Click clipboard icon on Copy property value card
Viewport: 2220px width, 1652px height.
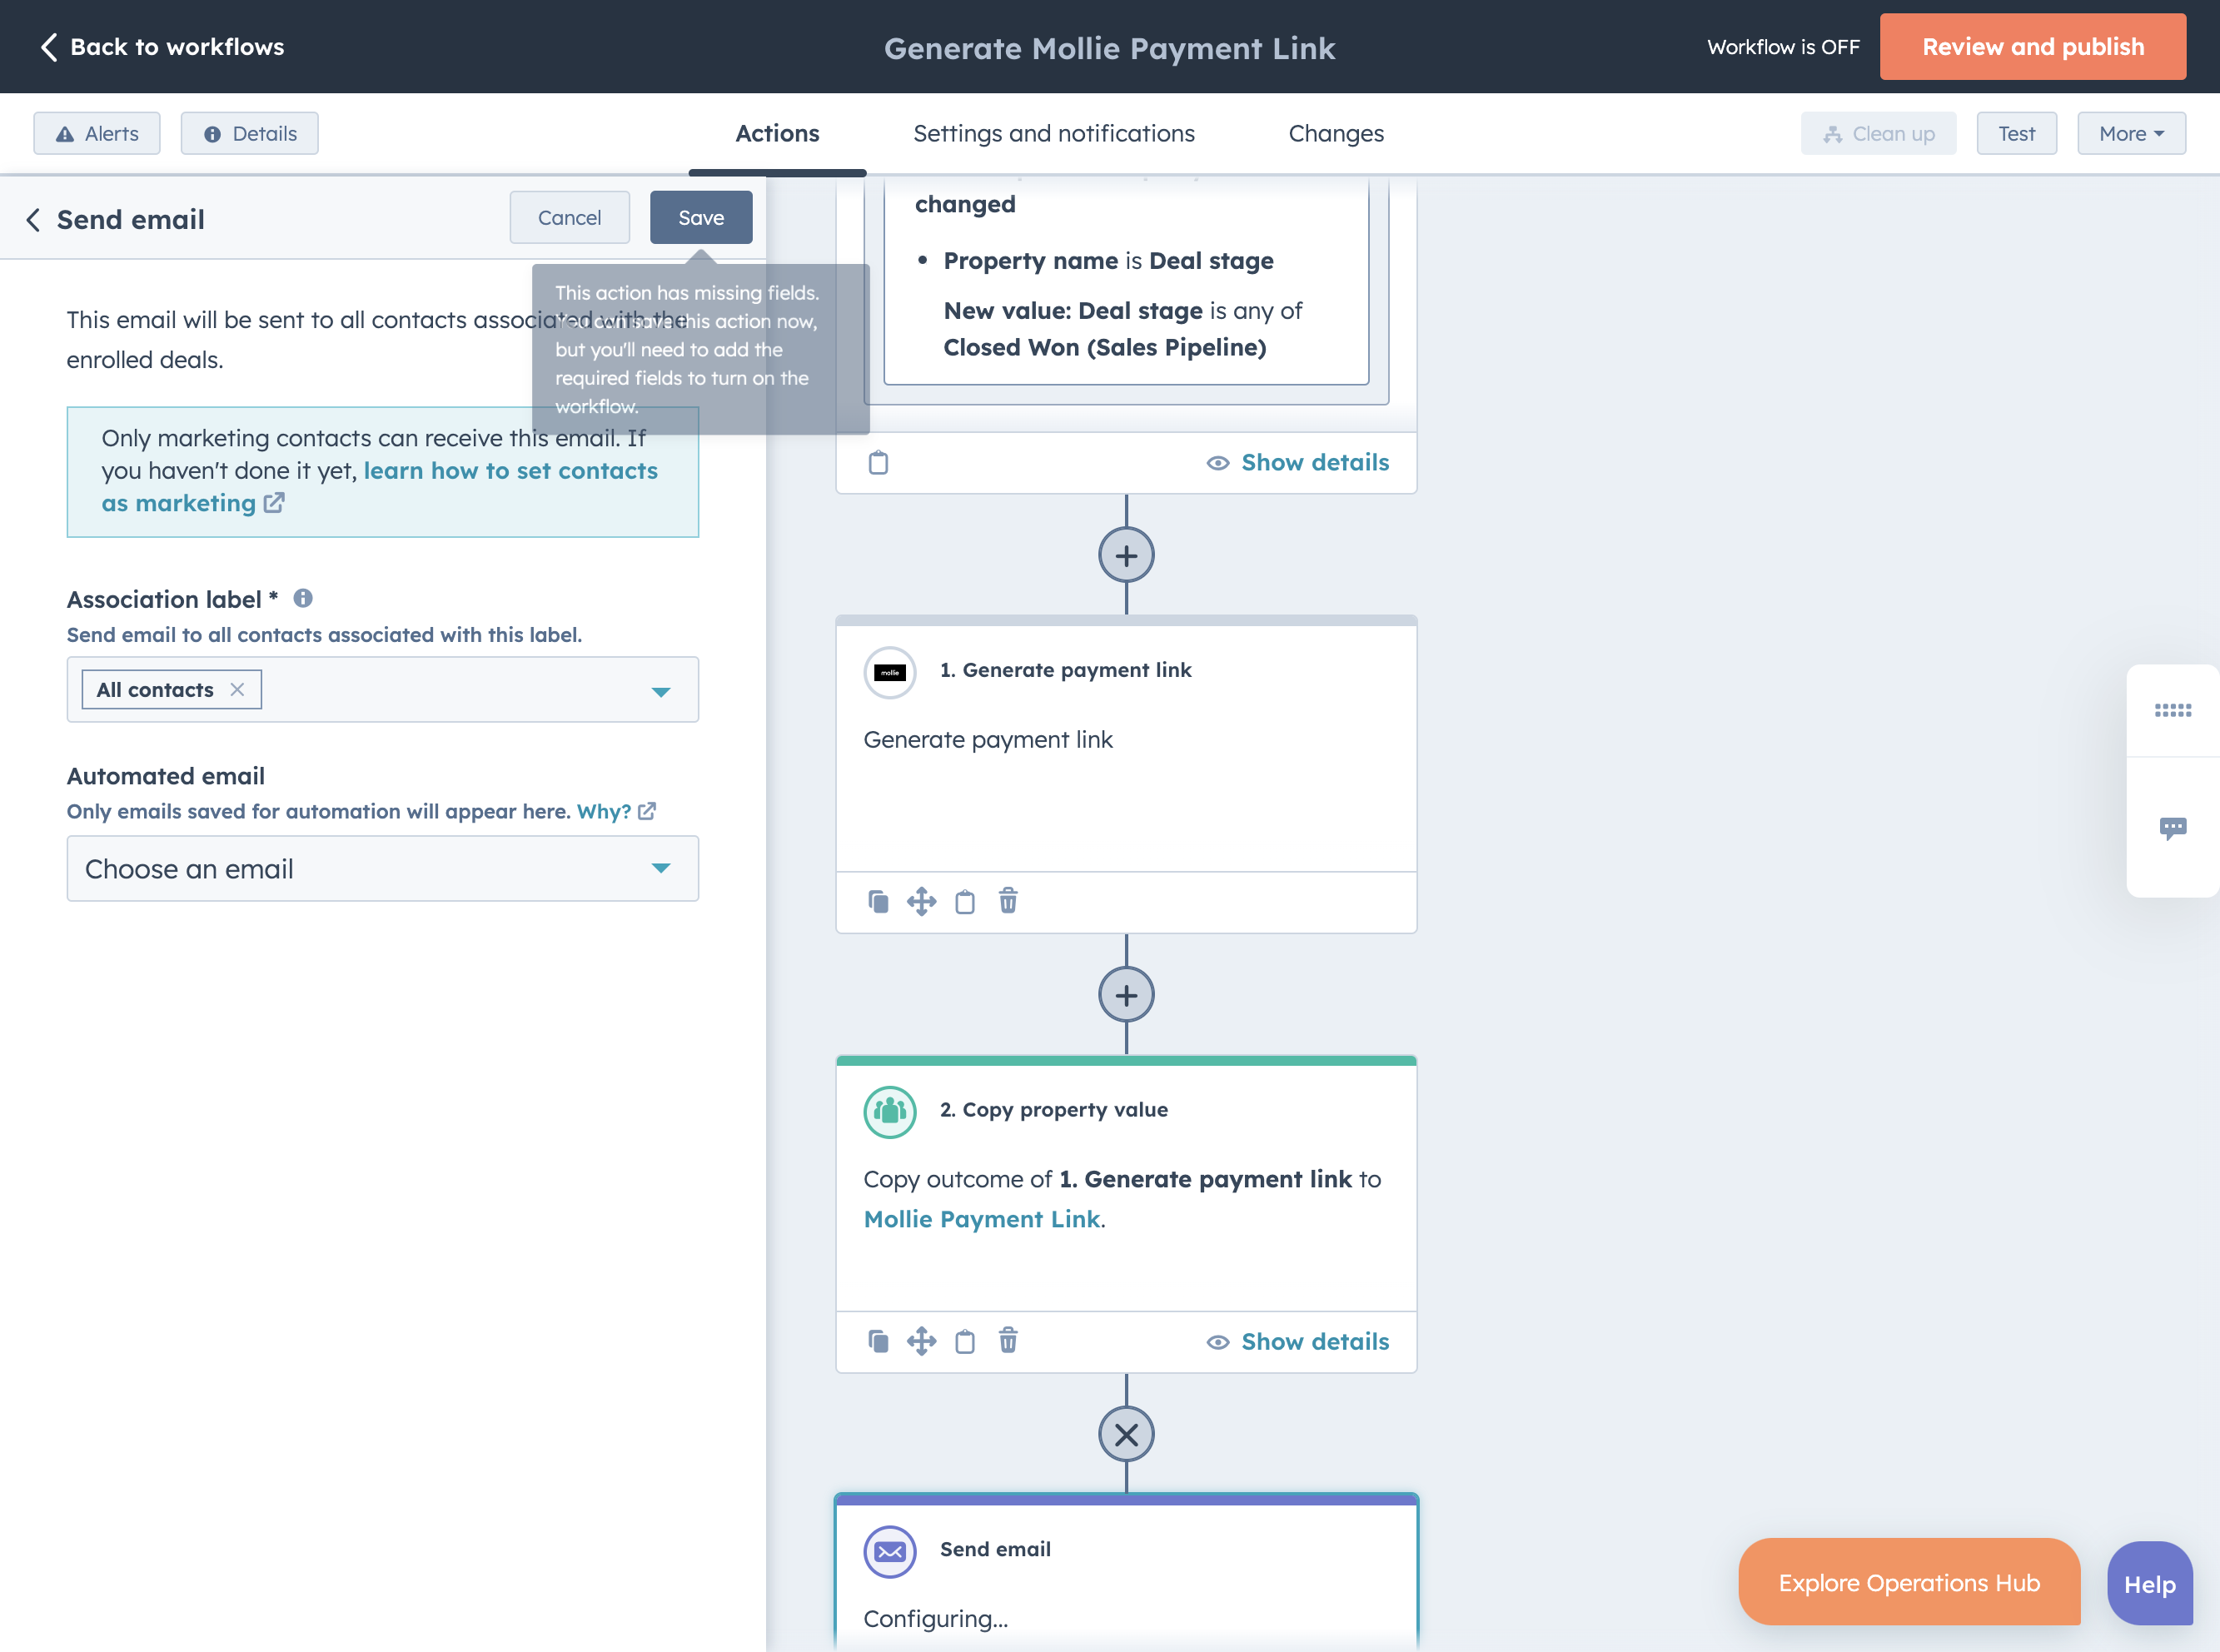[964, 1341]
